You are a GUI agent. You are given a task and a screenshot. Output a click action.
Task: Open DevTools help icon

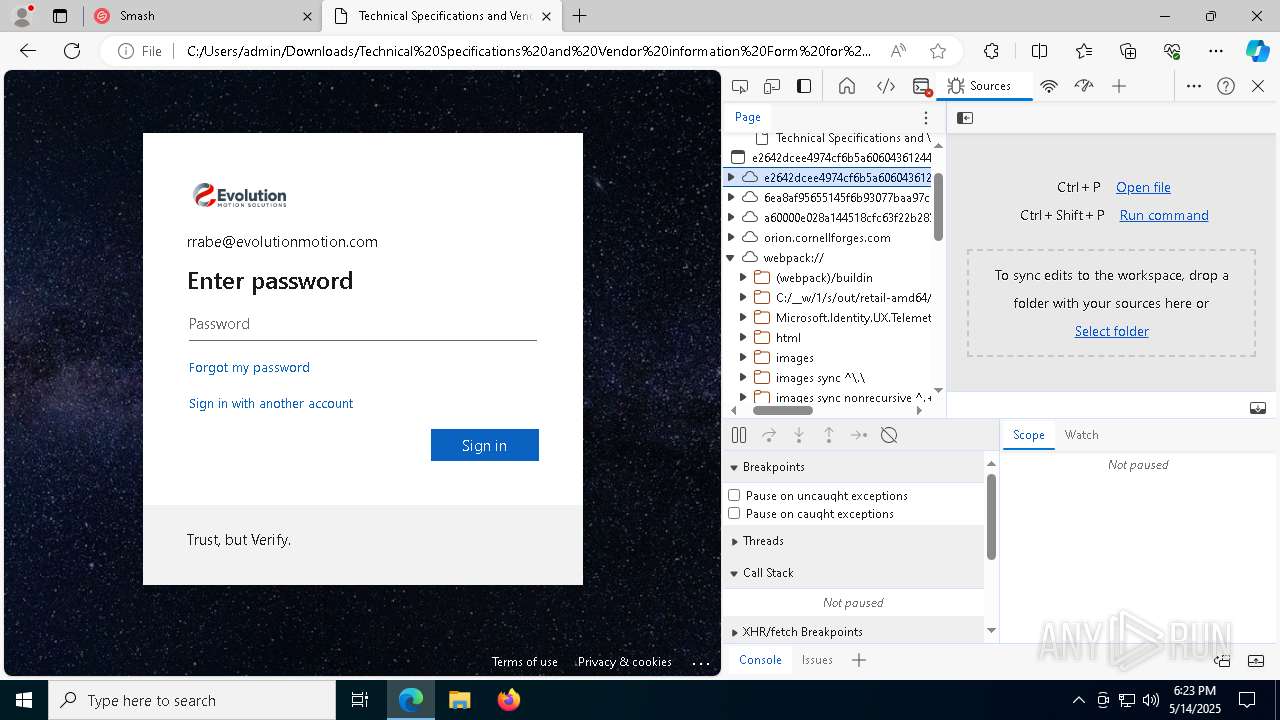coord(1226,86)
